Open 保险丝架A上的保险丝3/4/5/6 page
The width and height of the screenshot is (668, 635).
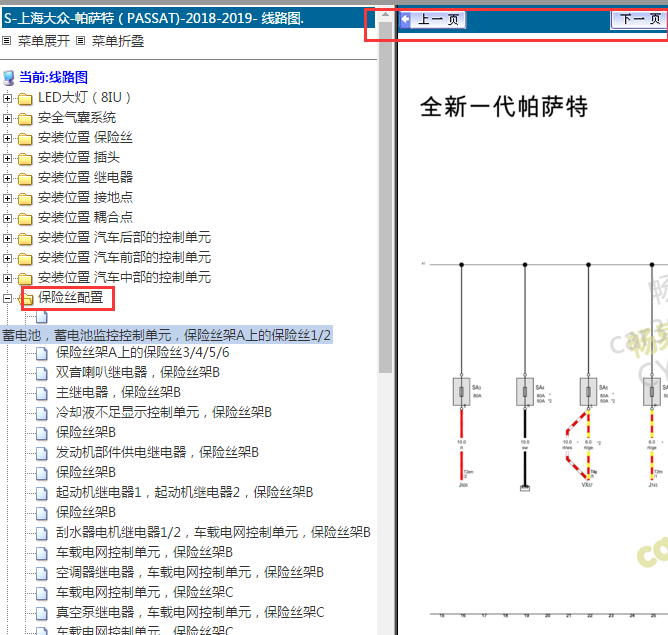click(143, 353)
